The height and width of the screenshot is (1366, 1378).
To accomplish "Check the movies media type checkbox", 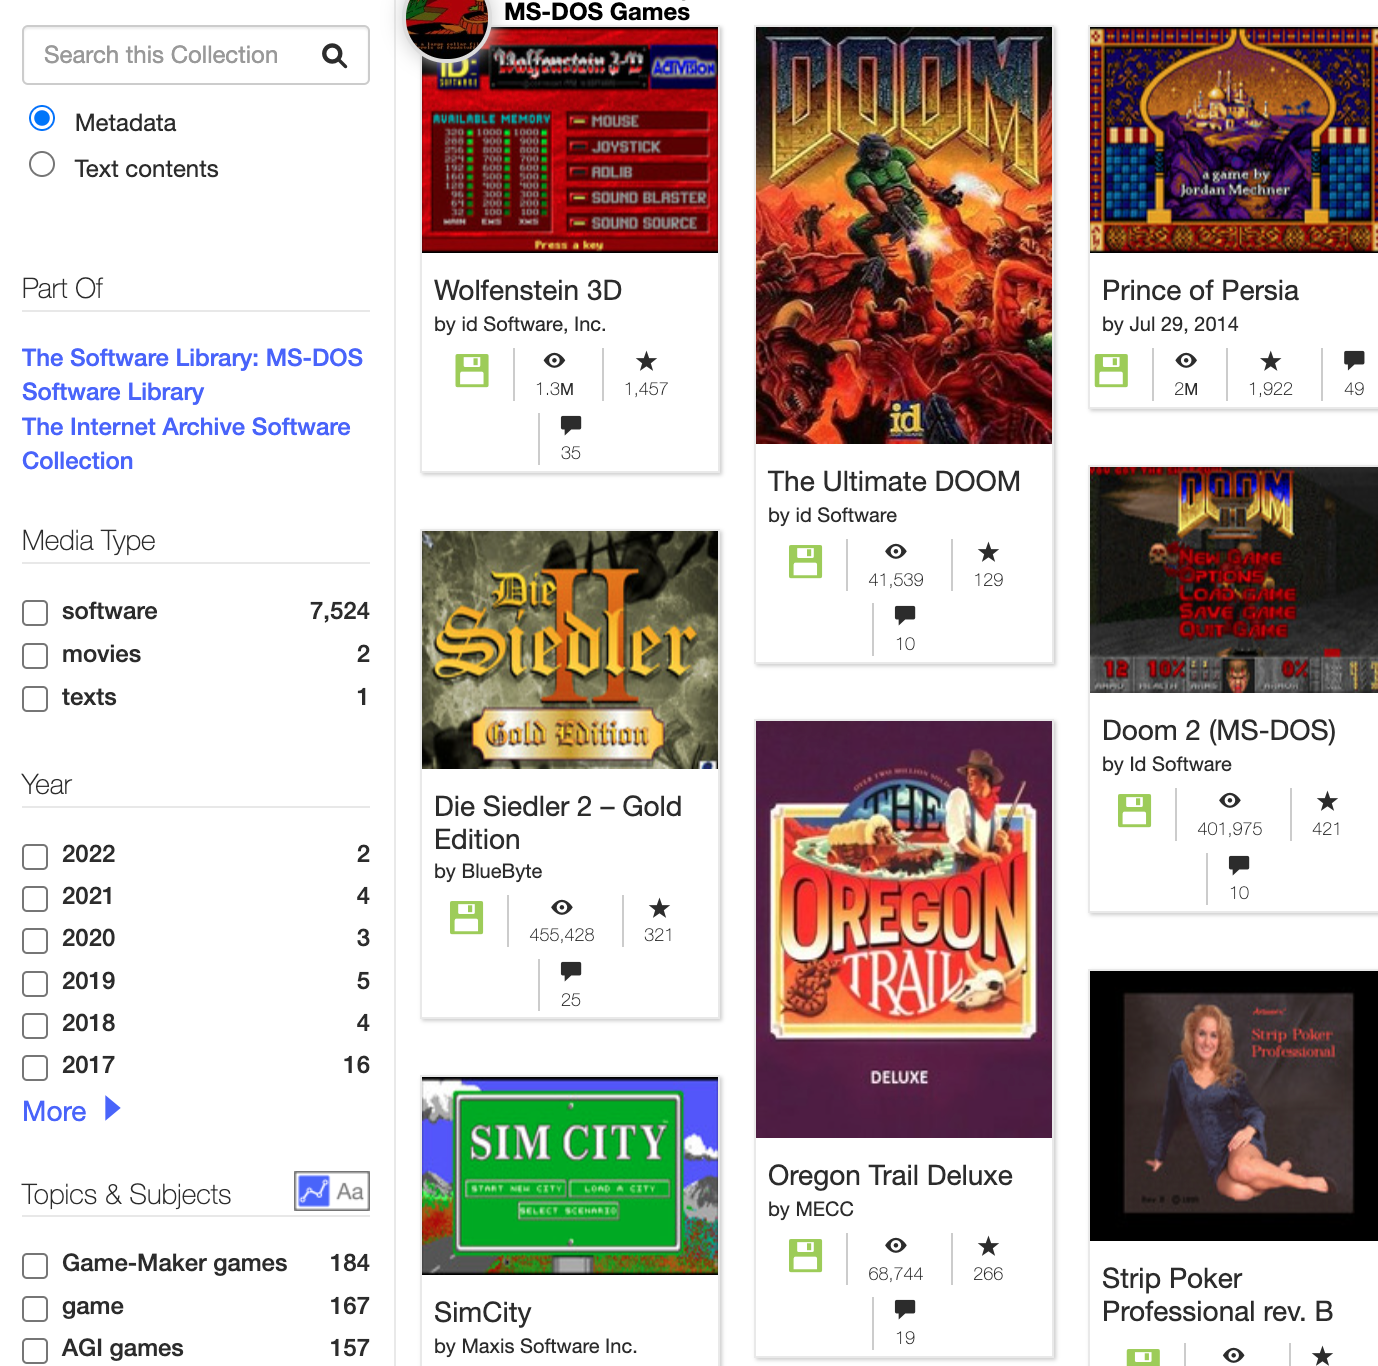I will click(x=35, y=656).
